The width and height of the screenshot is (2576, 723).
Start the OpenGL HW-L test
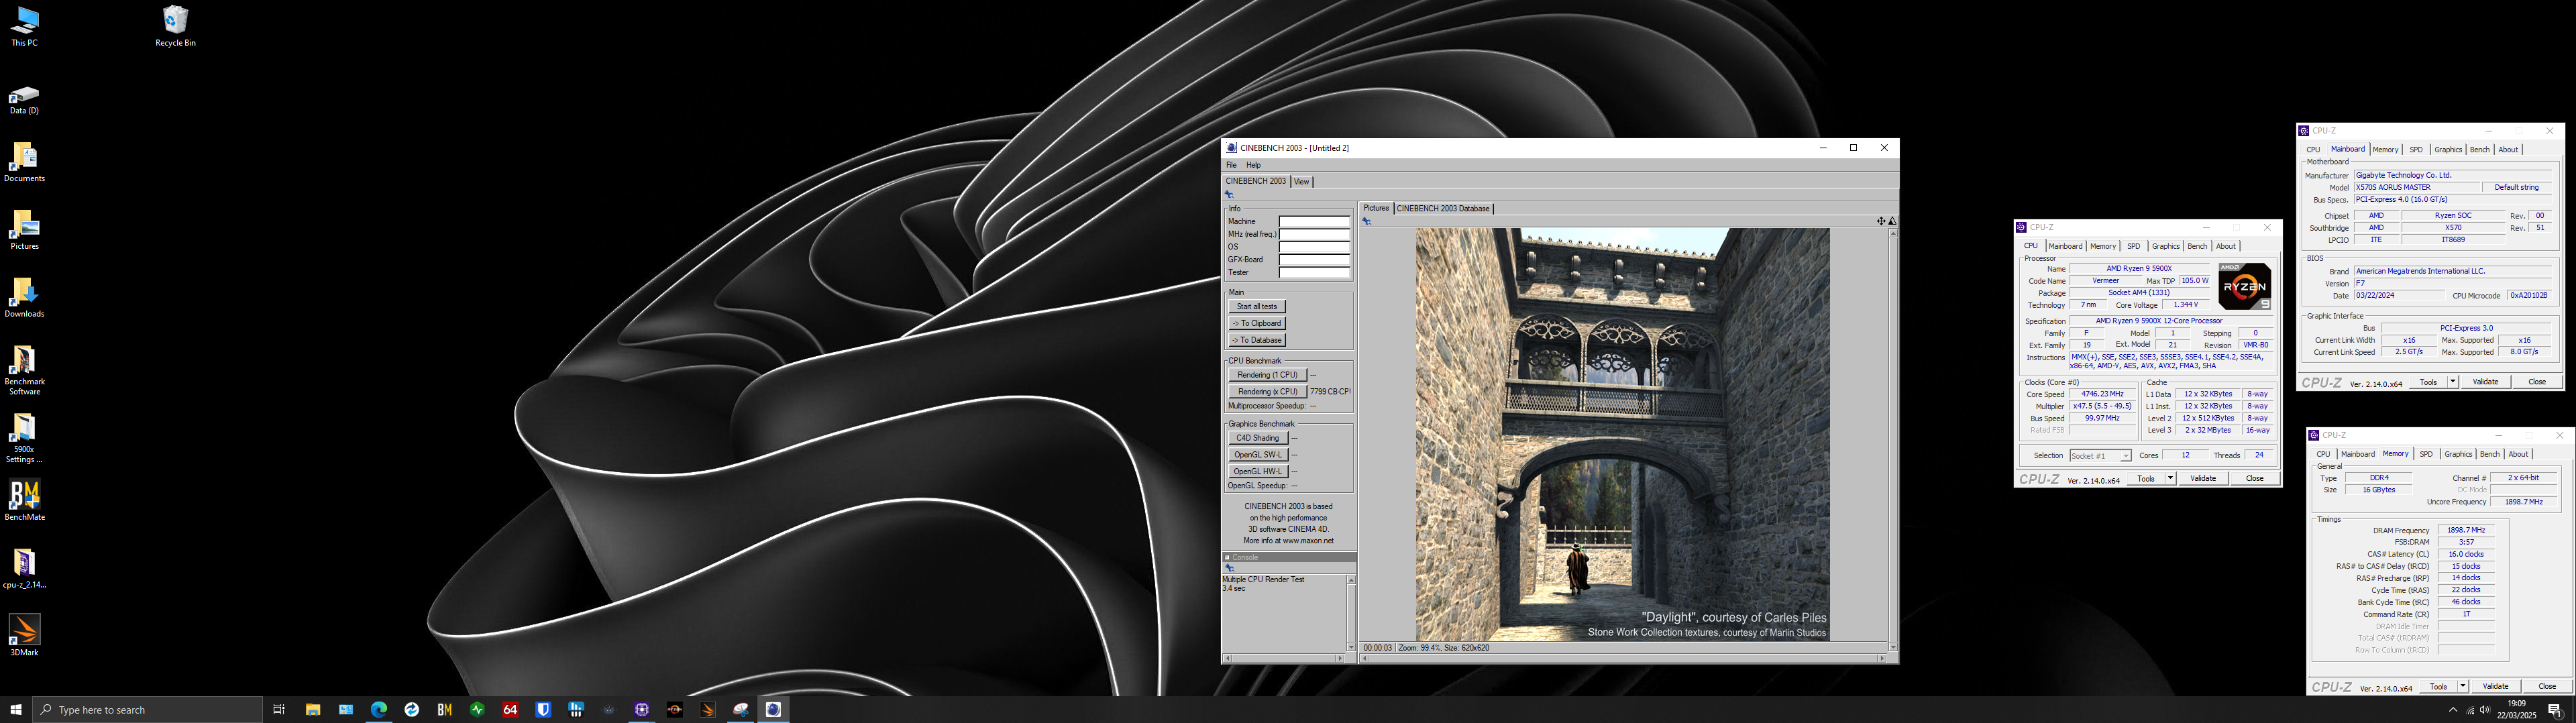[x=1257, y=472]
